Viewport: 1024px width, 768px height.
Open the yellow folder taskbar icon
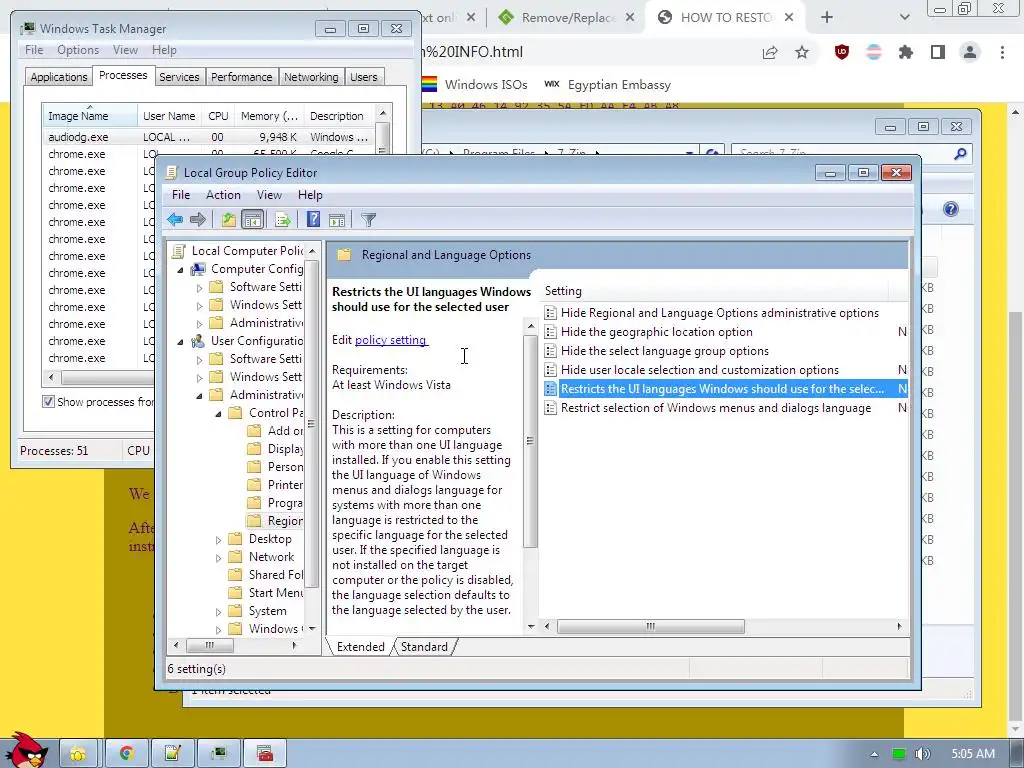78,754
